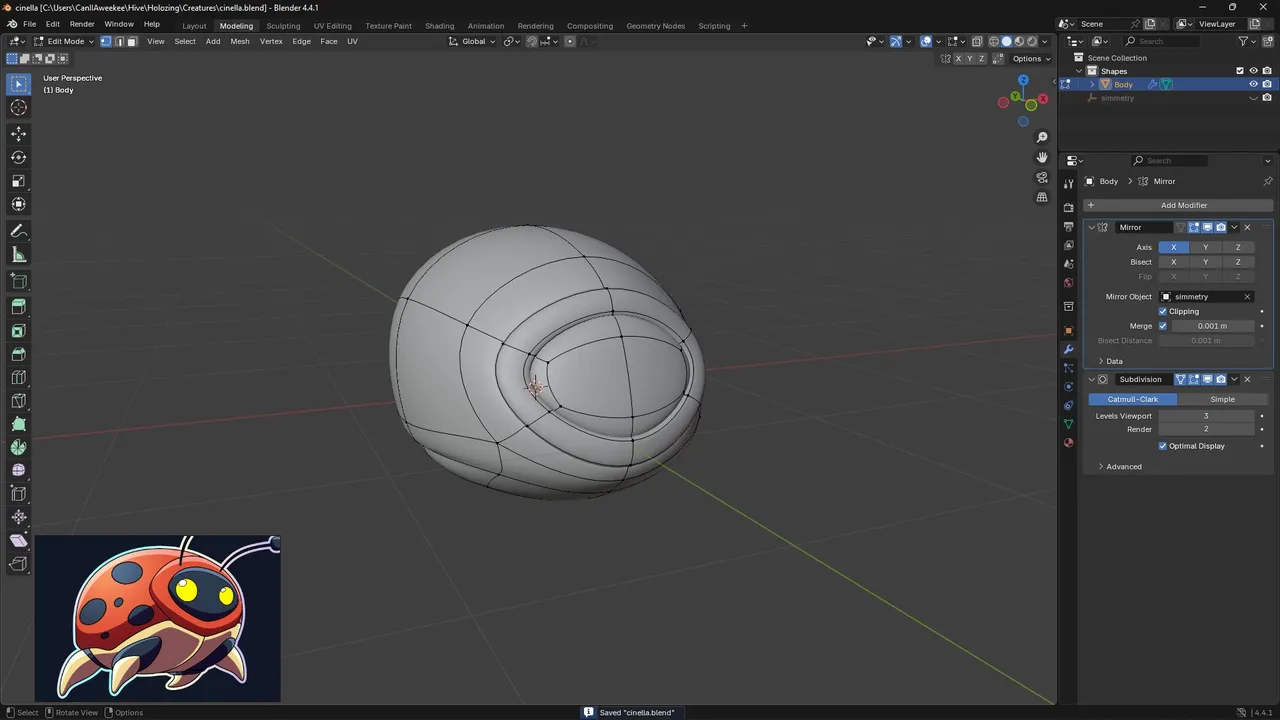The width and height of the screenshot is (1280, 720).
Task: Hide Body object in viewport
Action: (1253, 84)
